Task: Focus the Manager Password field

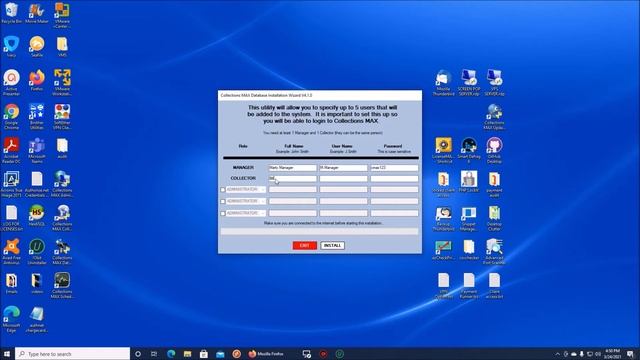Action: [394, 168]
